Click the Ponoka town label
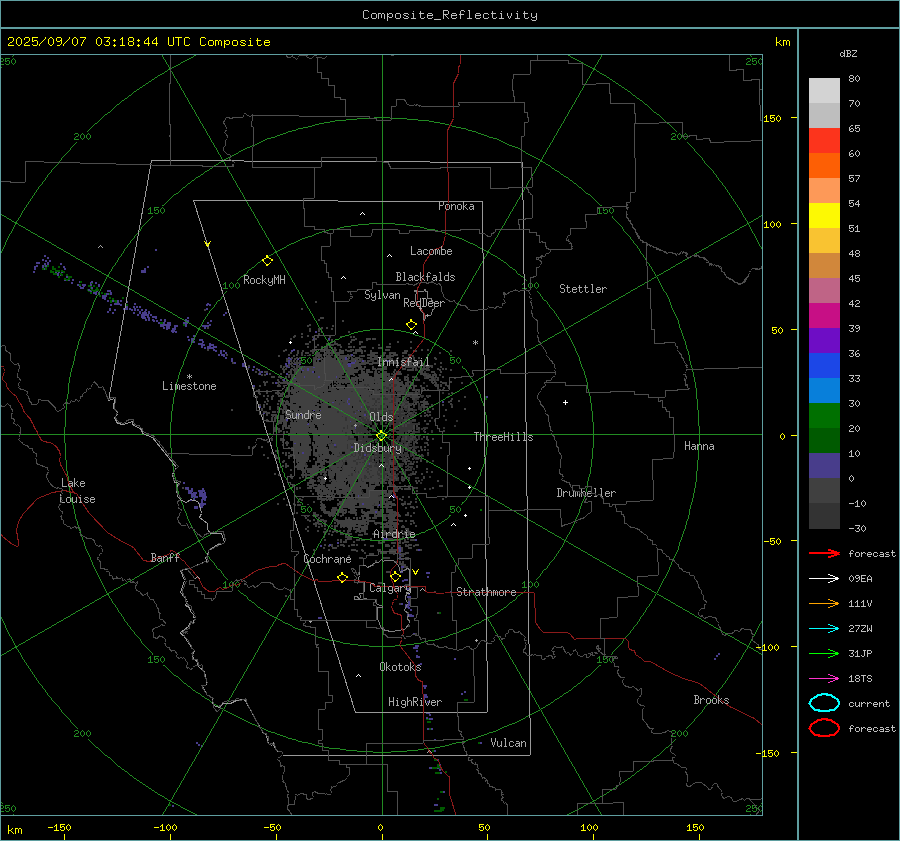900x841 pixels. (x=456, y=206)
